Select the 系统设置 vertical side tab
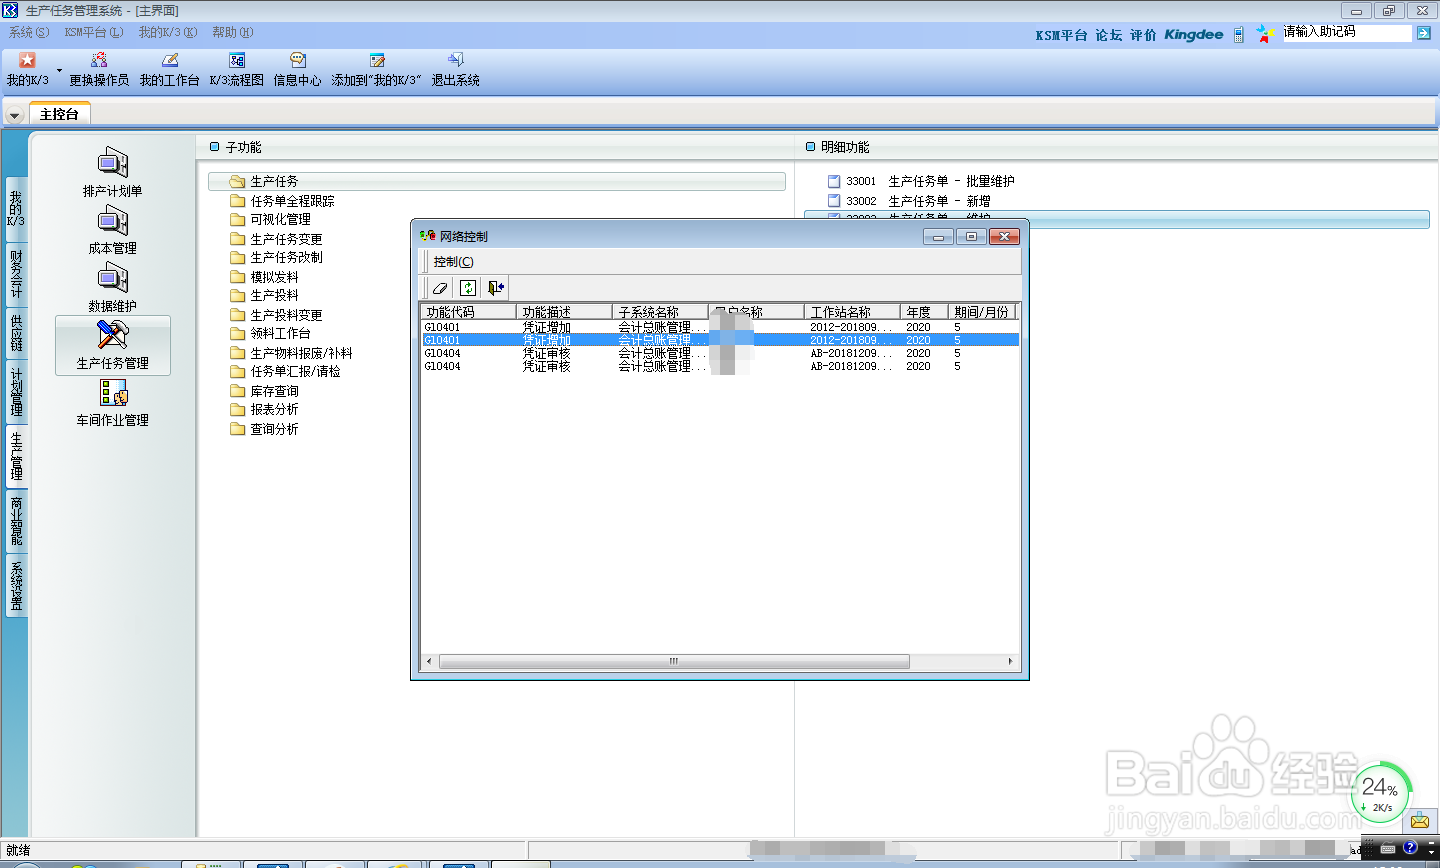Viewport: 1440px width, 868px height. [16, 586]
